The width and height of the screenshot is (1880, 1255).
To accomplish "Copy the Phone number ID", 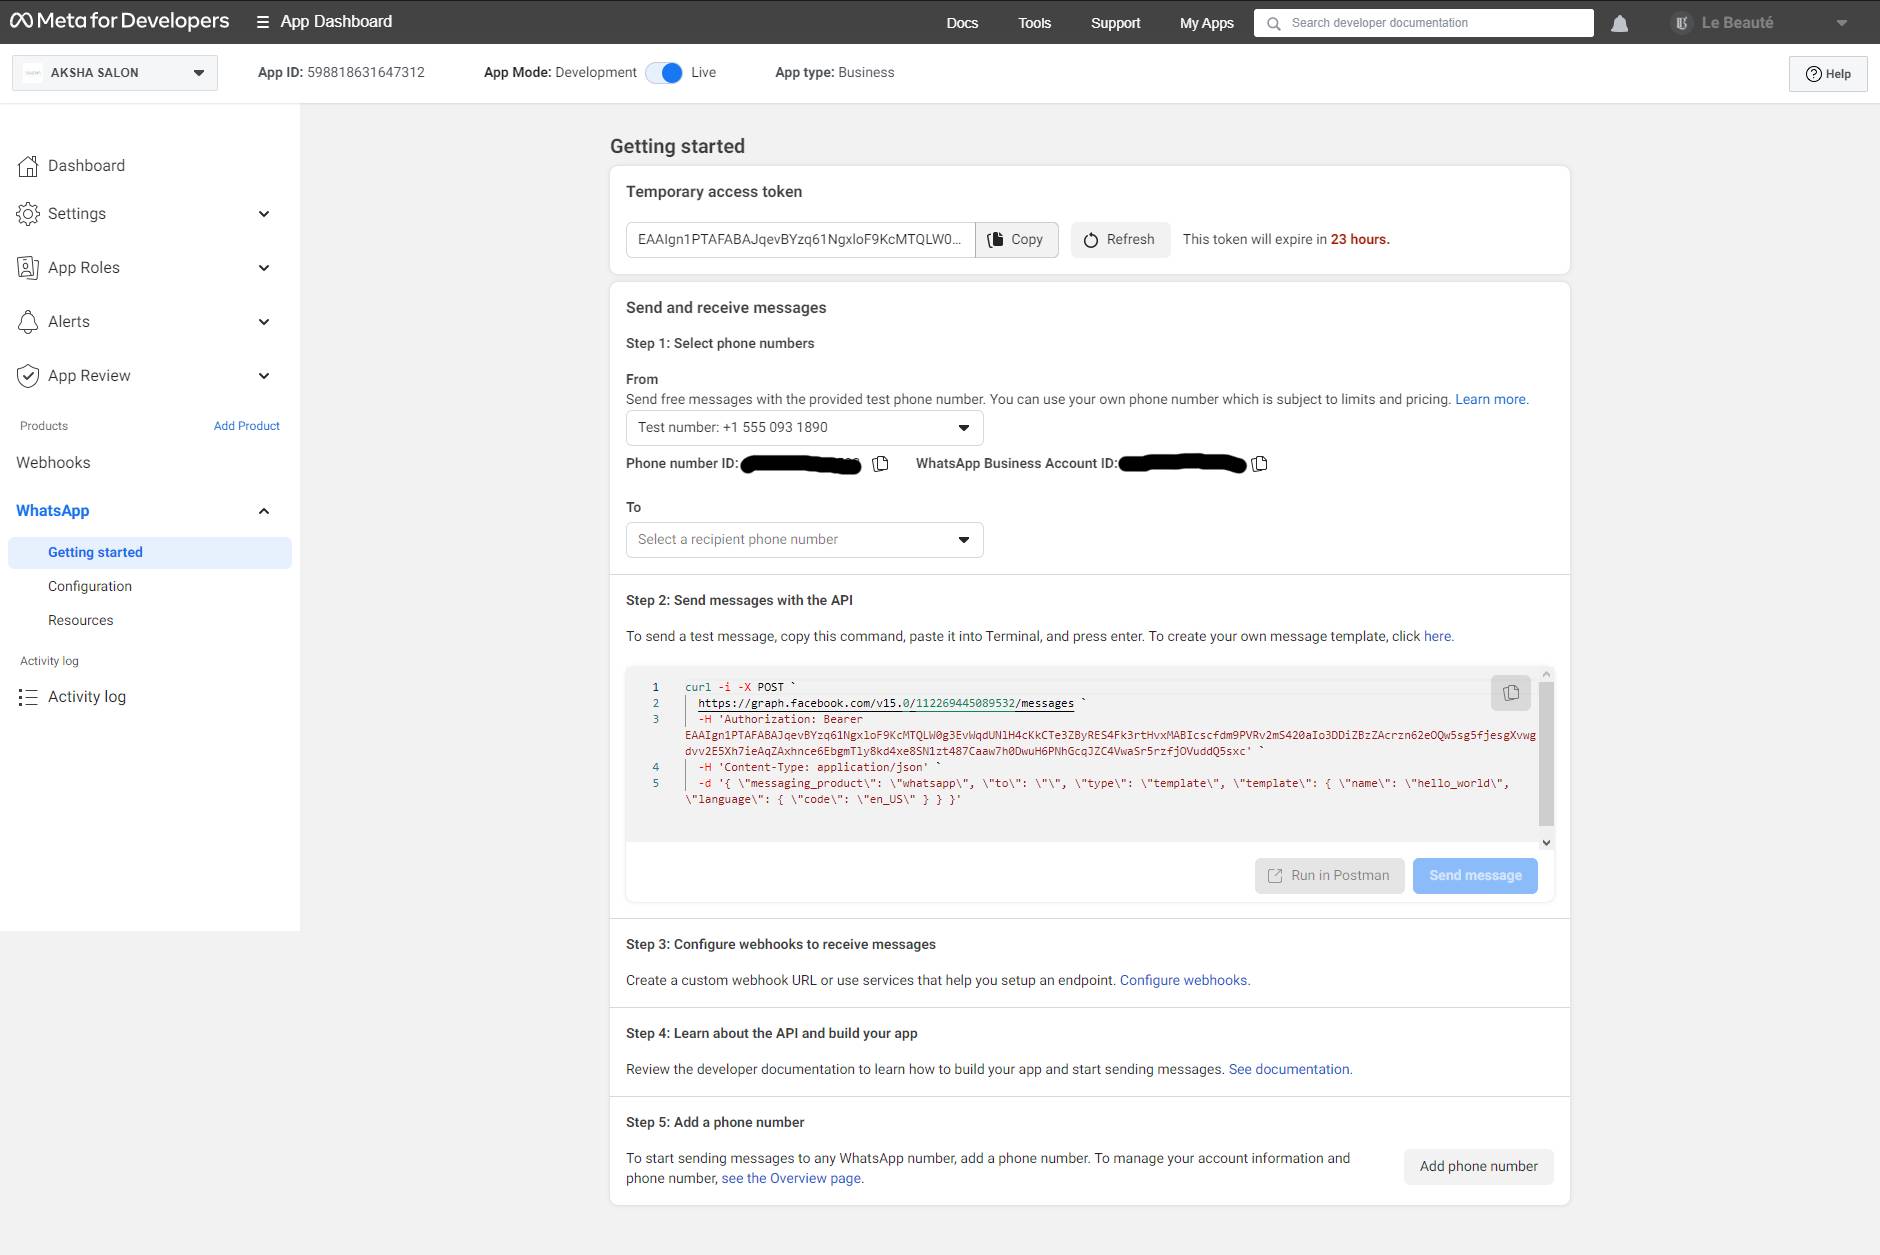I will pyautogui.click(x=880, y=463).
